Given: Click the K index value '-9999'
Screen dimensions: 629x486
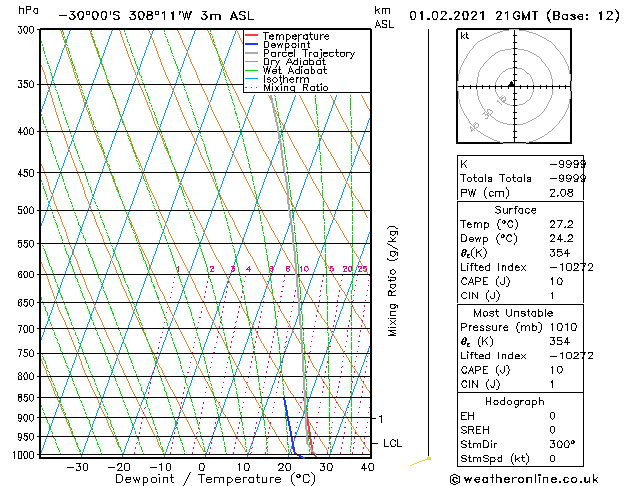Looking at the screenshot, I should tap(568, 164).
